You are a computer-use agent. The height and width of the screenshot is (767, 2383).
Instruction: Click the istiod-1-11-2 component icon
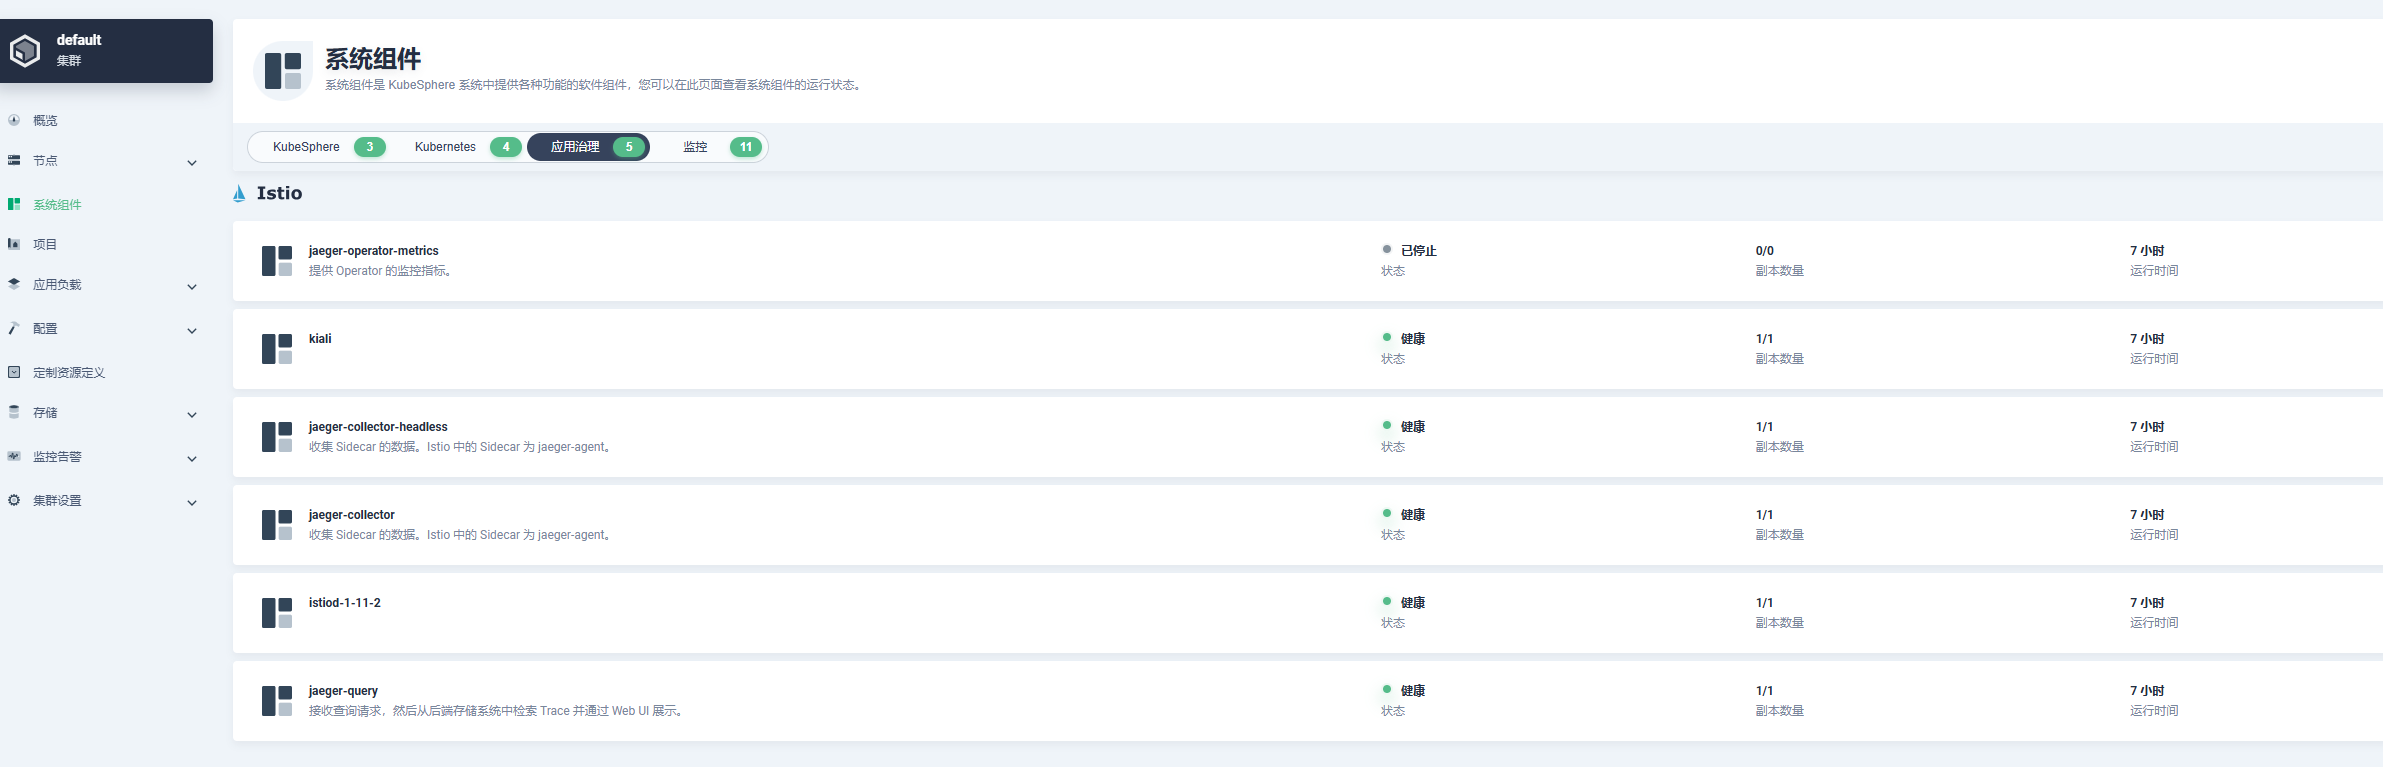277,613
